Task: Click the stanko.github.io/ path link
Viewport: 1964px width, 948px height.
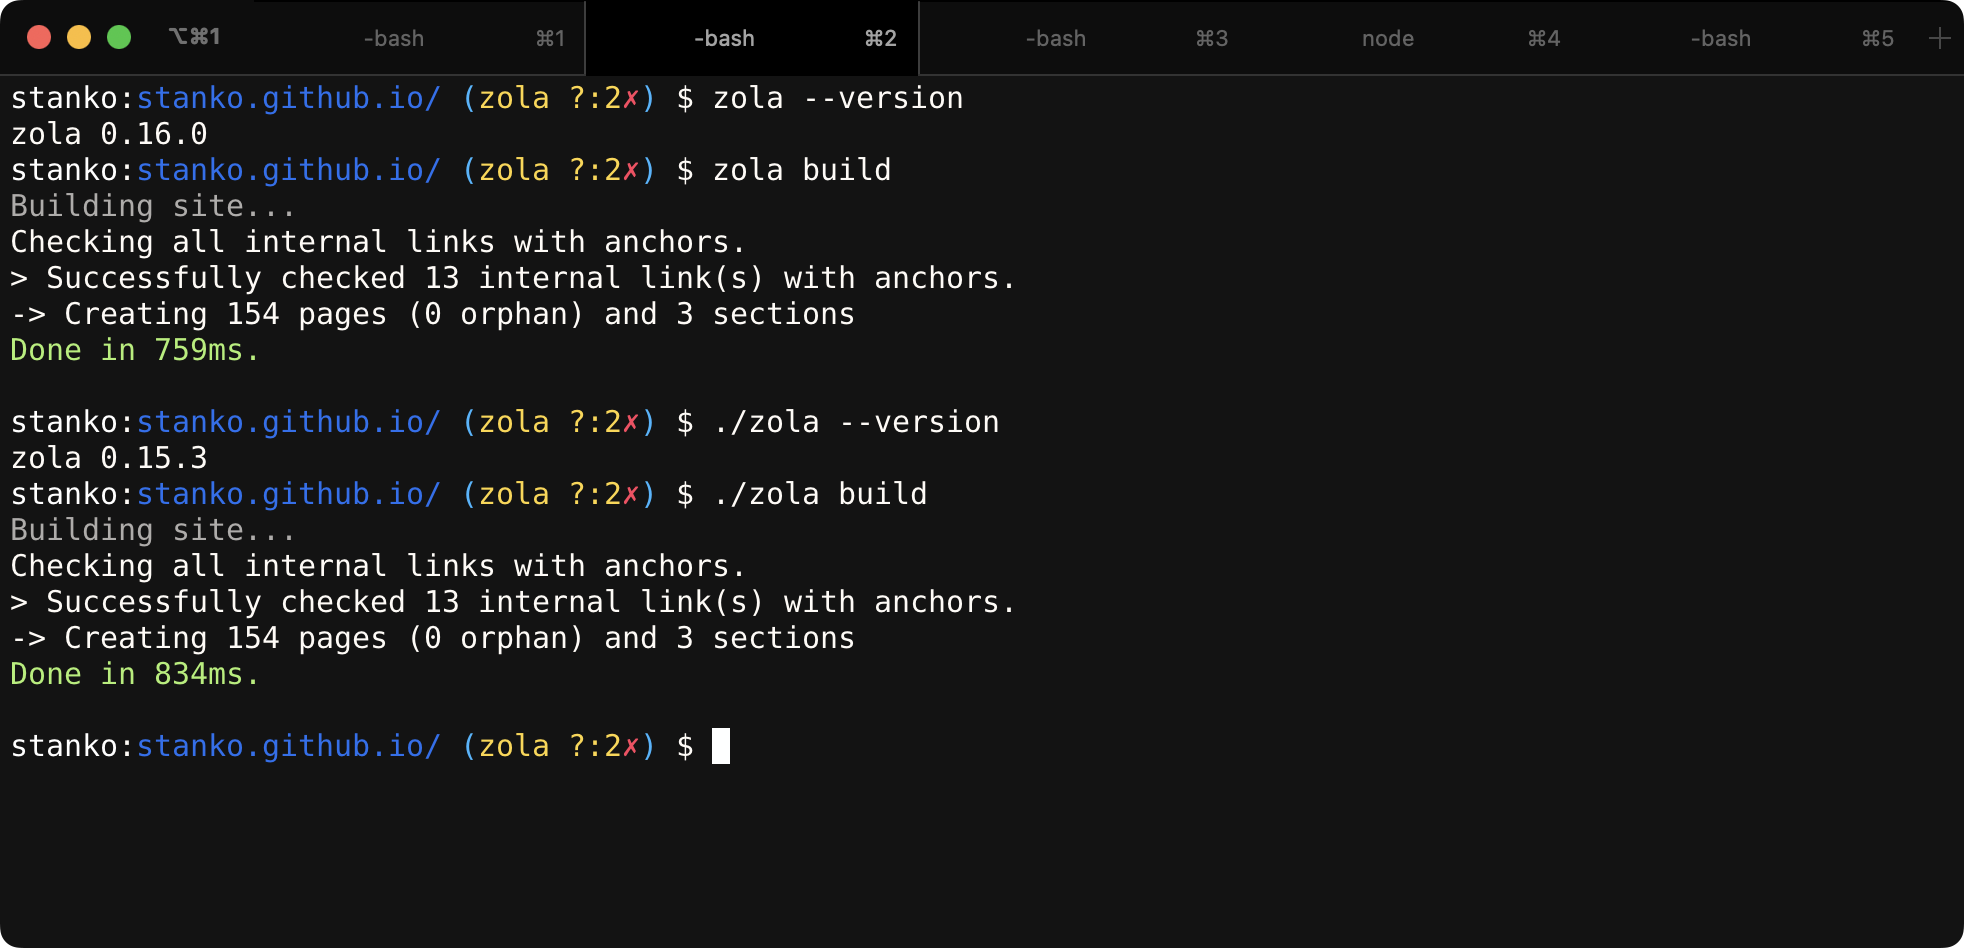Action: [x=288, y=98]
